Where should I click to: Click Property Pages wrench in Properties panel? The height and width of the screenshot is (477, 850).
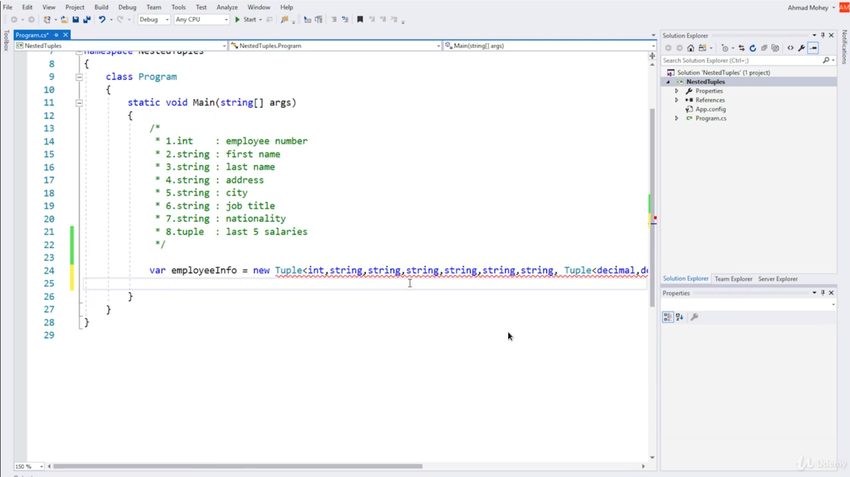tap(694, 317)
